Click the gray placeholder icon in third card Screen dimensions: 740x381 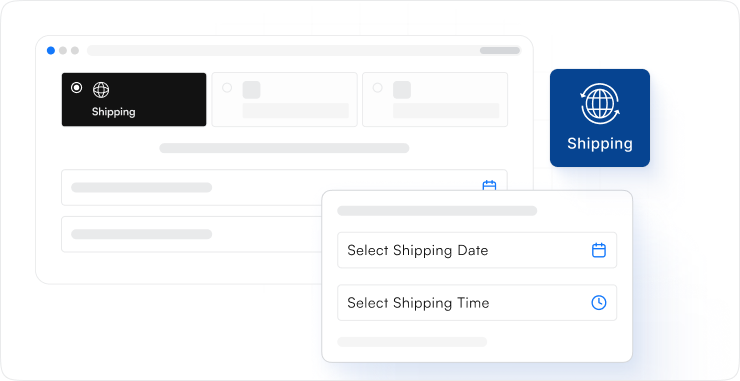click(402, 90)
